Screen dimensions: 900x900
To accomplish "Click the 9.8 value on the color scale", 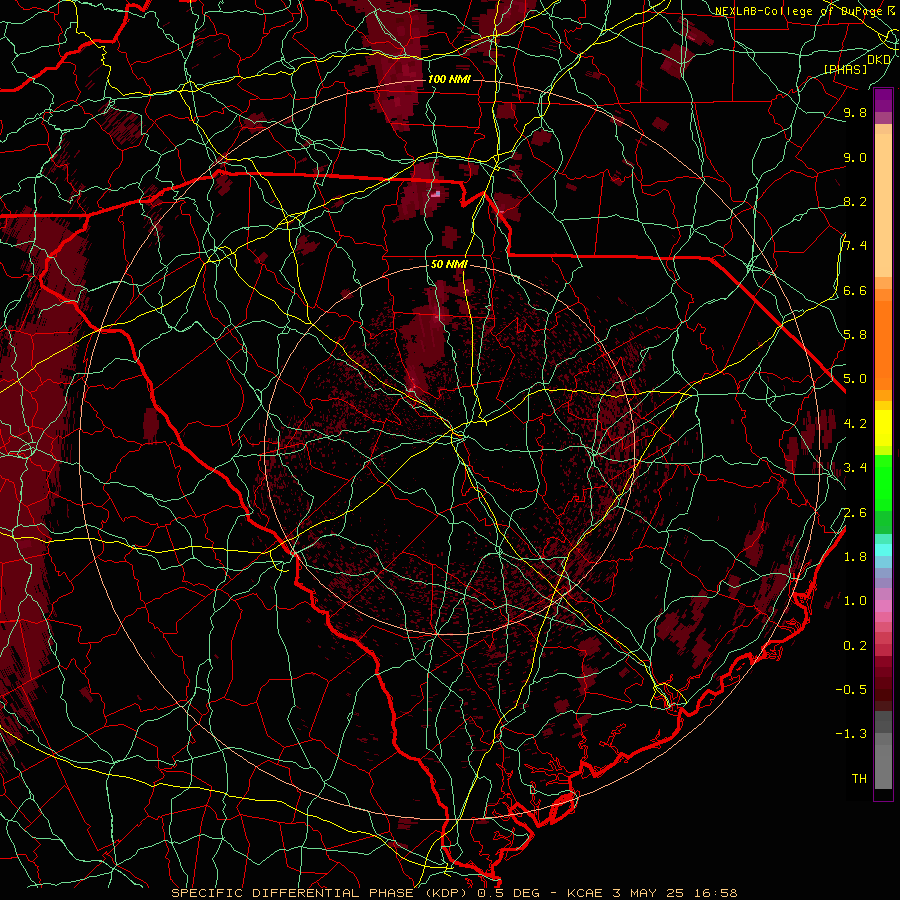I will click(855, 112).
